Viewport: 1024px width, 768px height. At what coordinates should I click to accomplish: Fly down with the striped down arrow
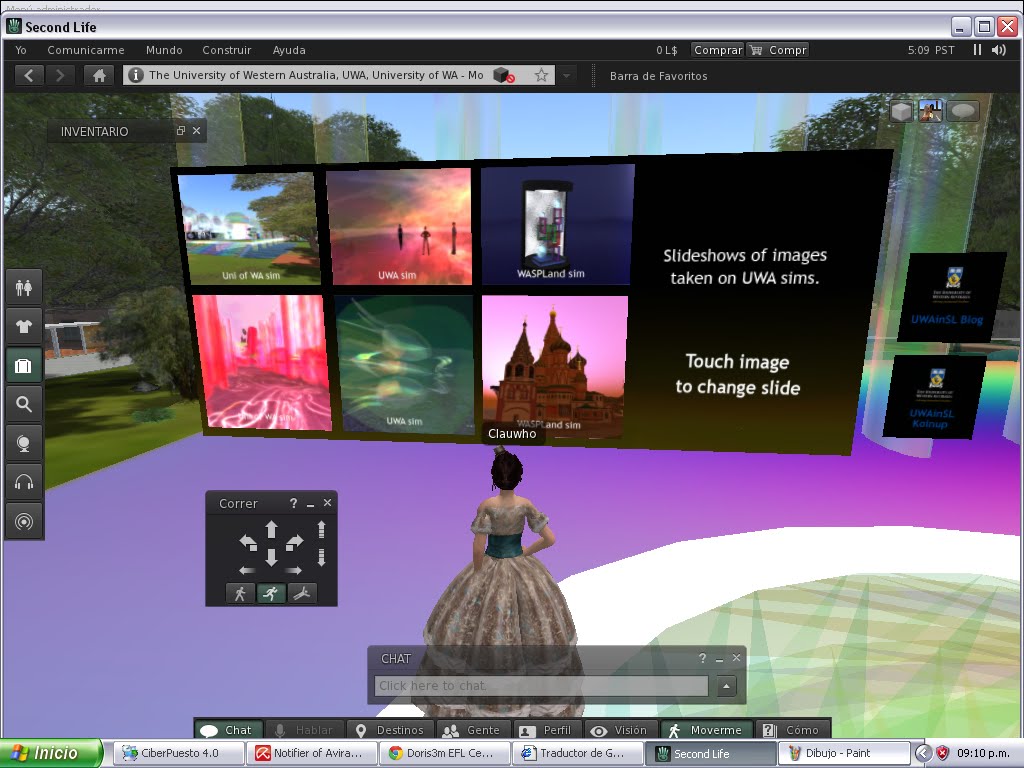point(321,557)
